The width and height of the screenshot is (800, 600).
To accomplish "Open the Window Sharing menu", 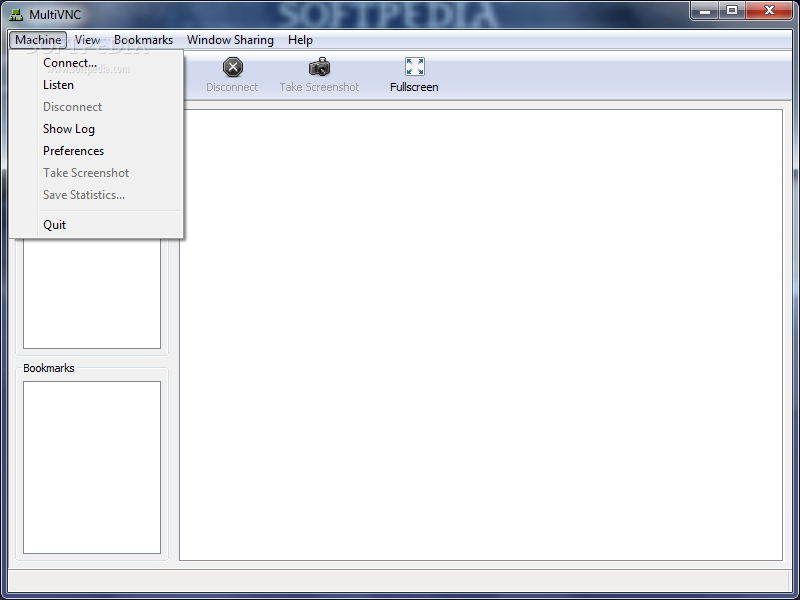I will coord(230,40).
